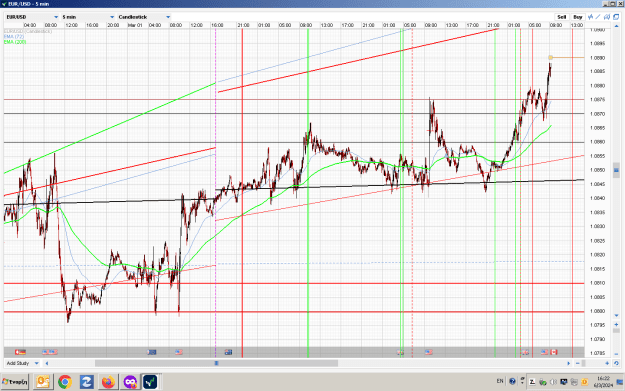
Task: Click the vertical zoom plus icon
Action: tap(616, 324)
